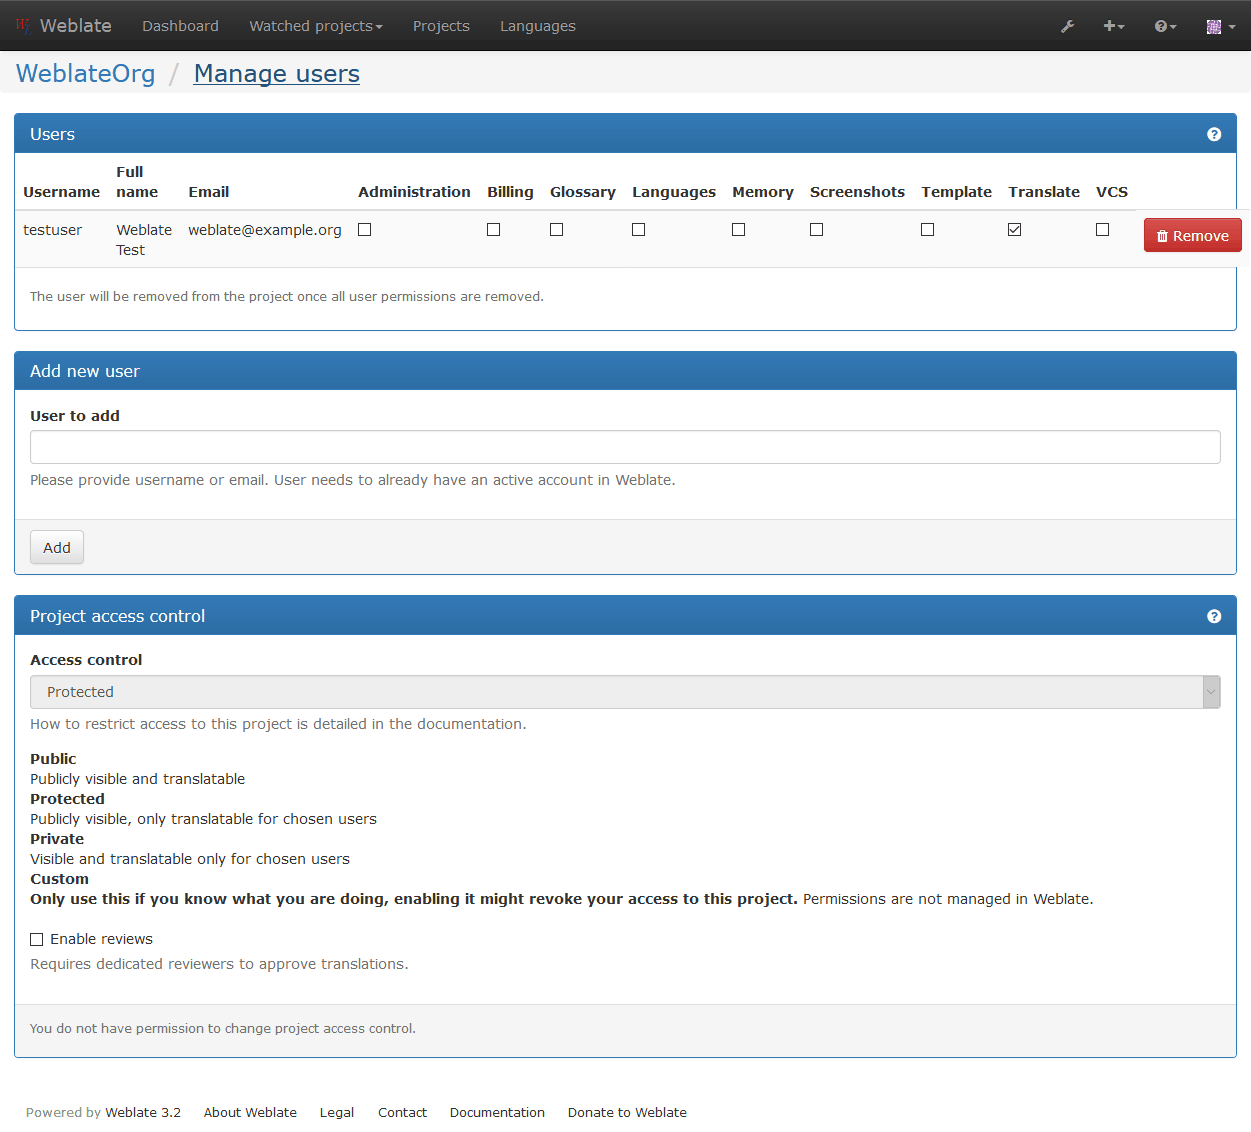Click help icon in Project access control header
This screenshot has height=1132, width=1251.
1214,616
